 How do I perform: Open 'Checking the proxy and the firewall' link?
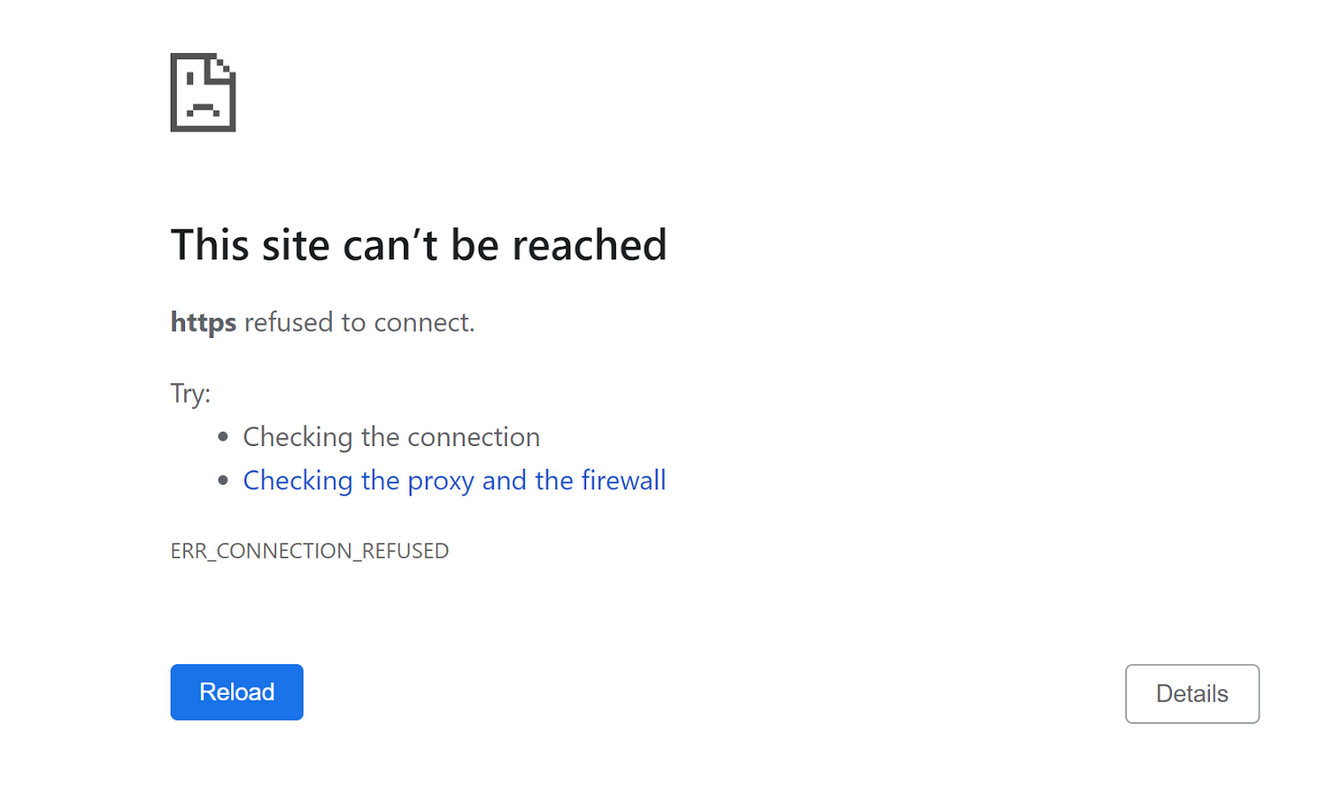454,480
